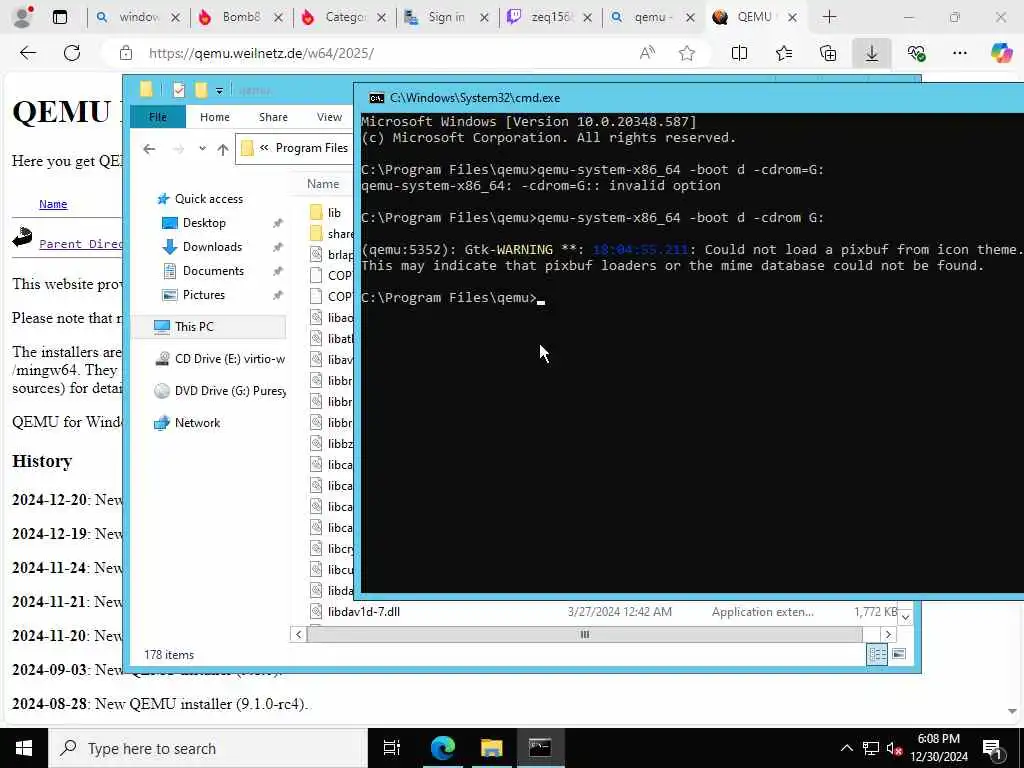Viewport: 1024px width, 768px height.
Task: Open Desktop in the navigation pane
Action: tap(204, 223)
